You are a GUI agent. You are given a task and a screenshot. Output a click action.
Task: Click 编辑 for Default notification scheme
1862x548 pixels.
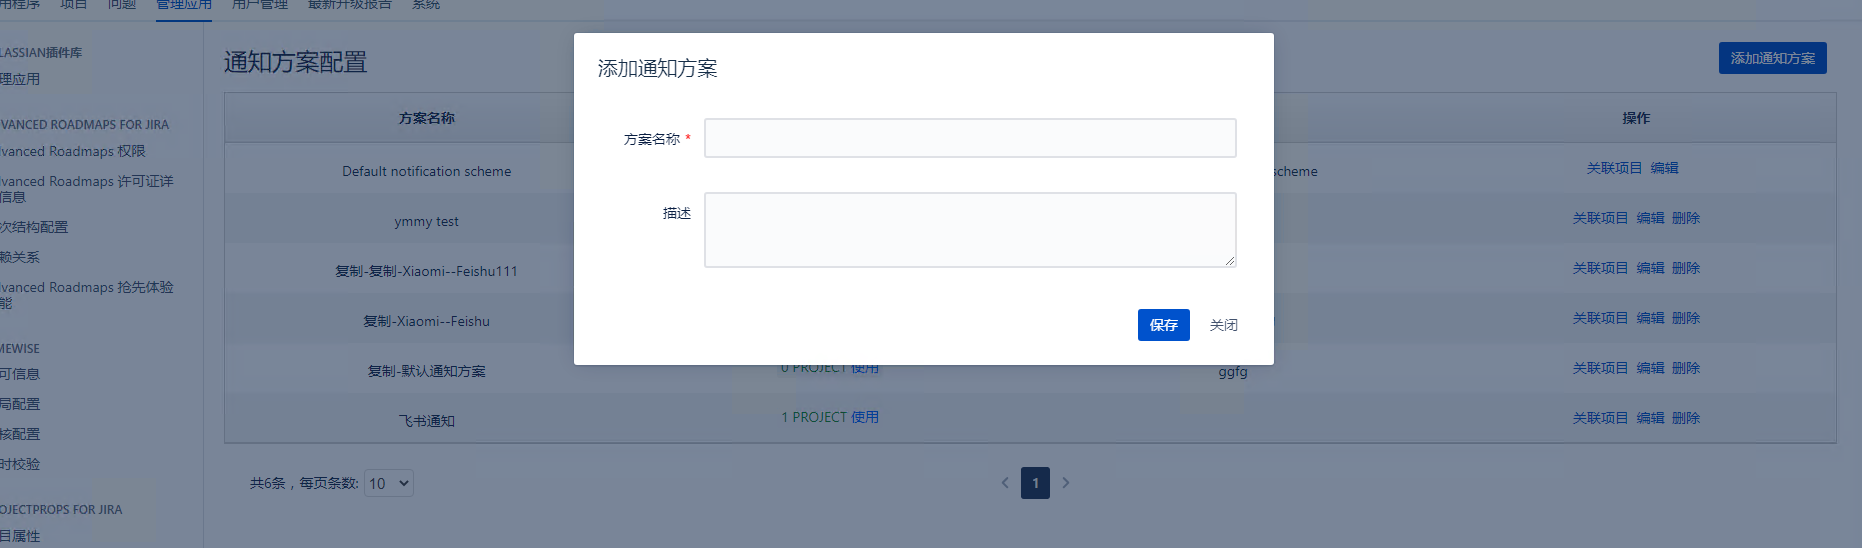point(1664,168)
